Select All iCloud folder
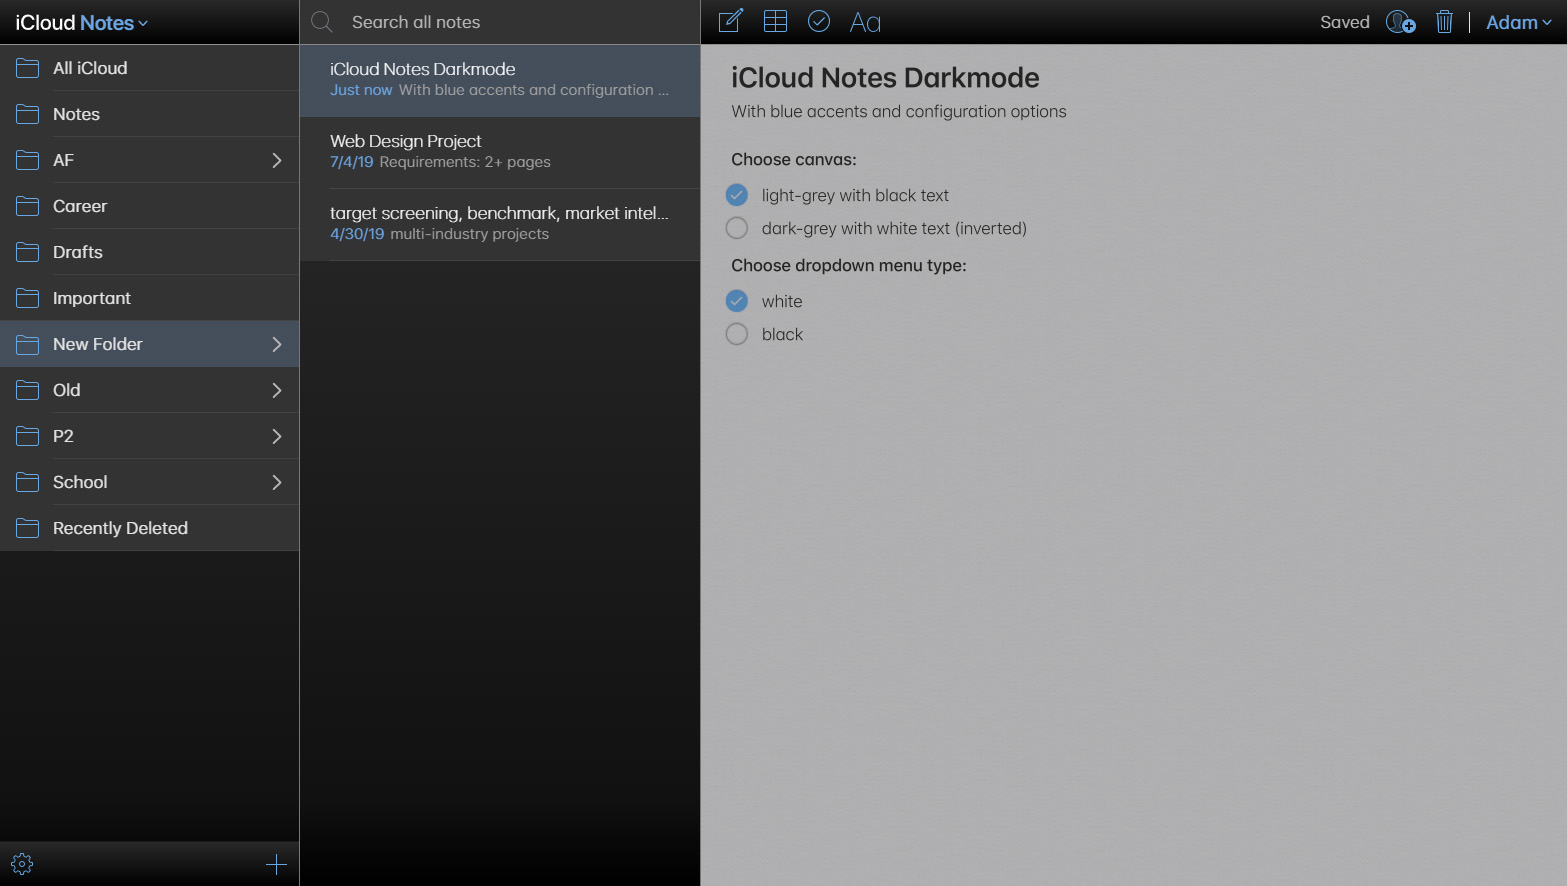The image size is (1567, 886). tap(150, 68)
